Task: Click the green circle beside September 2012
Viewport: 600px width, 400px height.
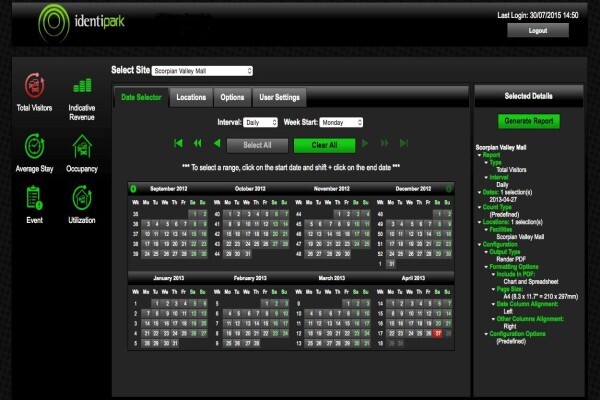Action: click(133, 189)
